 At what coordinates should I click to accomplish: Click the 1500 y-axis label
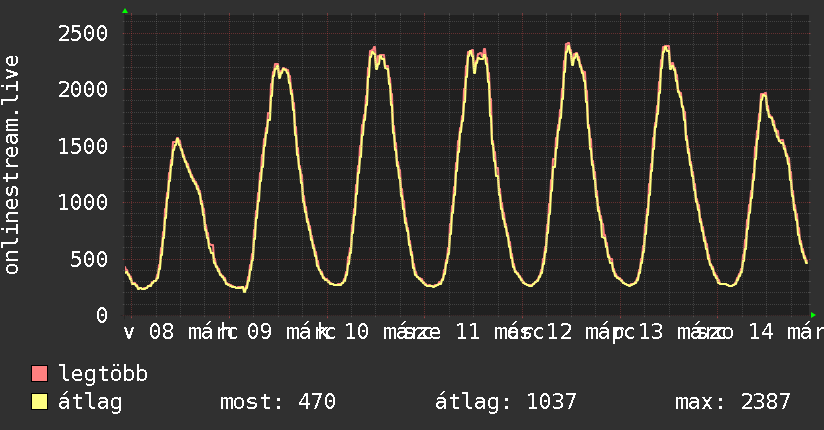pyautogui.click(x=83, y=147)
